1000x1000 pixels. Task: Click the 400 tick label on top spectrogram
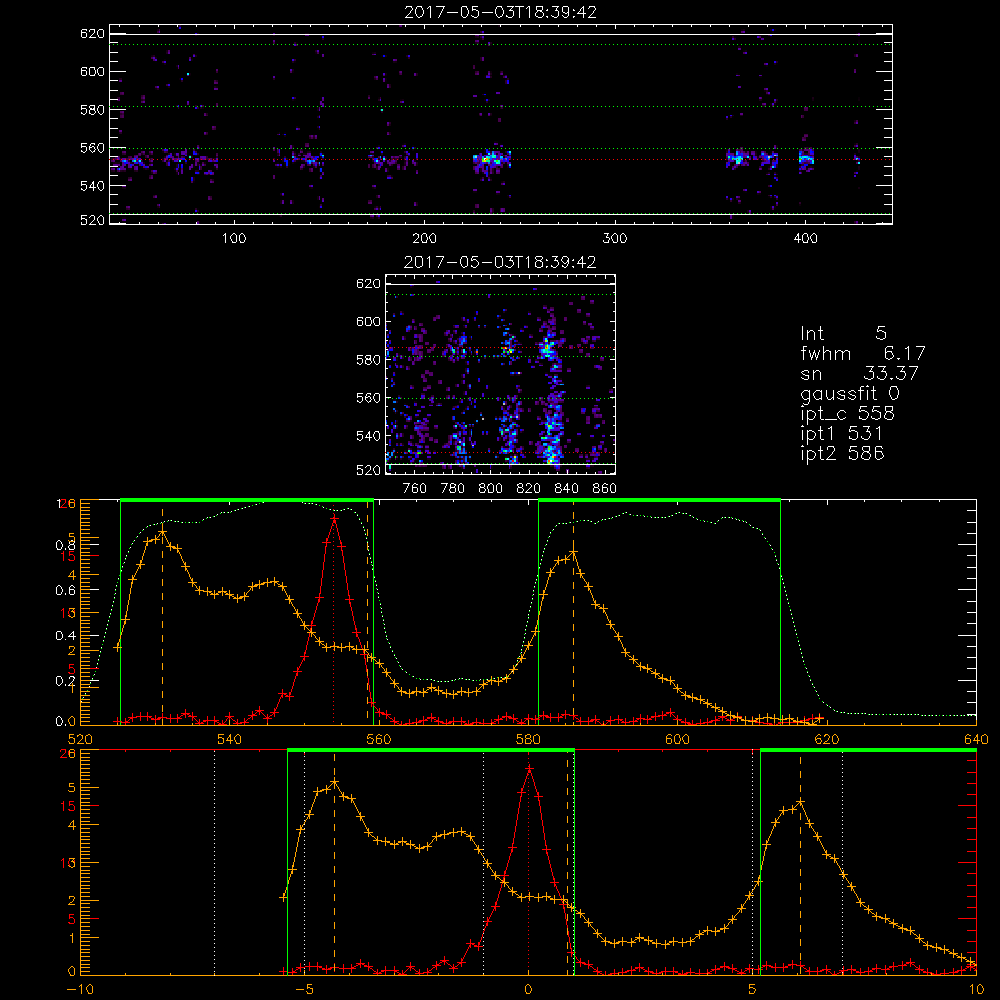point(805,239)
